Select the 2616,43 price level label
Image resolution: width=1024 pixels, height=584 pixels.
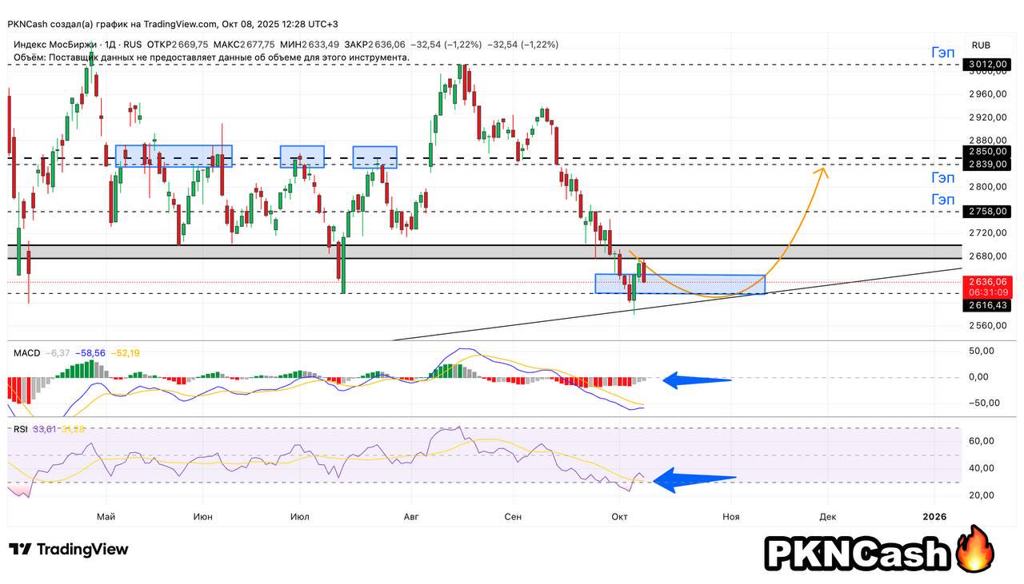pyautogui.click(x=986, y=306)
